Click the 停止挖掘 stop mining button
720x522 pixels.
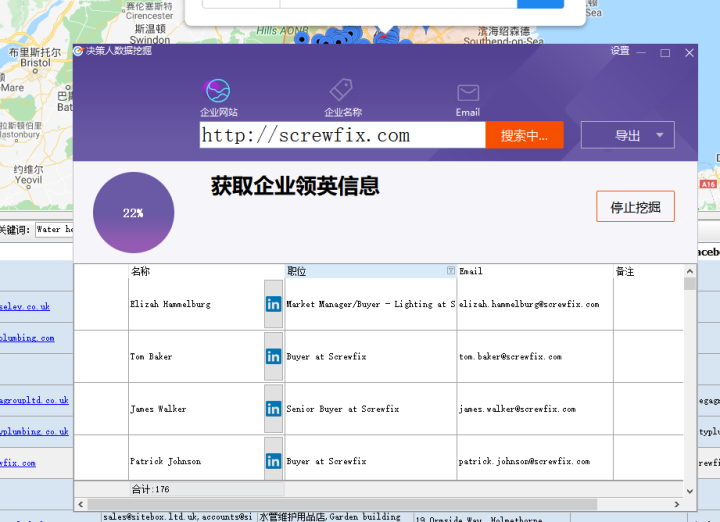pyautogui.click(x=635, y=207)
